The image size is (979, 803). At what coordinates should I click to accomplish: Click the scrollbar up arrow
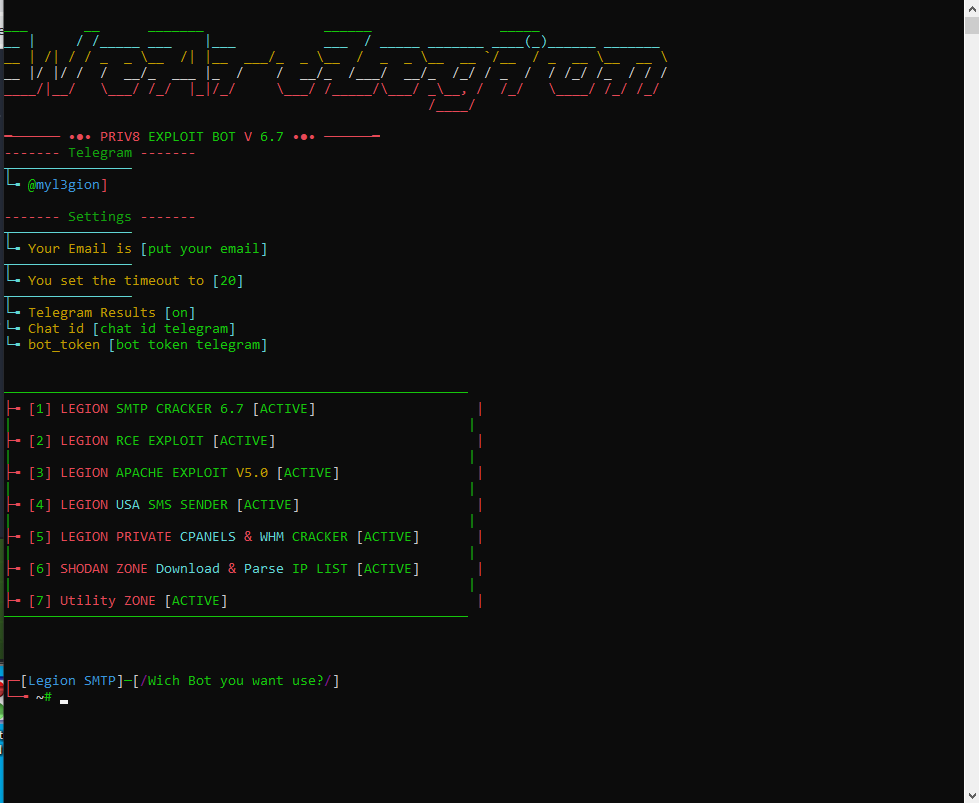[x=971, y=7]
